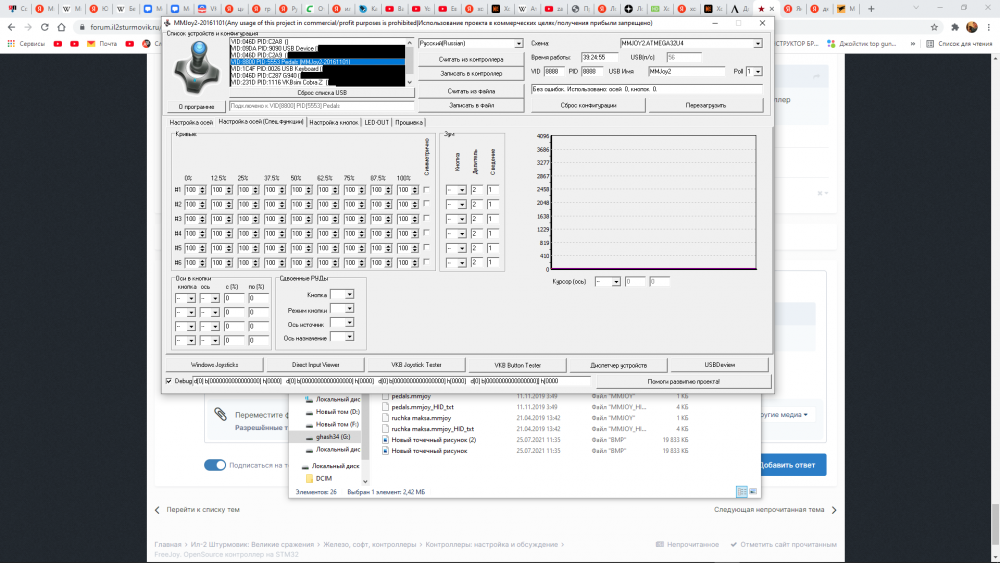Open VKB Joystick Tester
Image resolution: width=1000 pixels, height=563 pixels.
[417, 365]
